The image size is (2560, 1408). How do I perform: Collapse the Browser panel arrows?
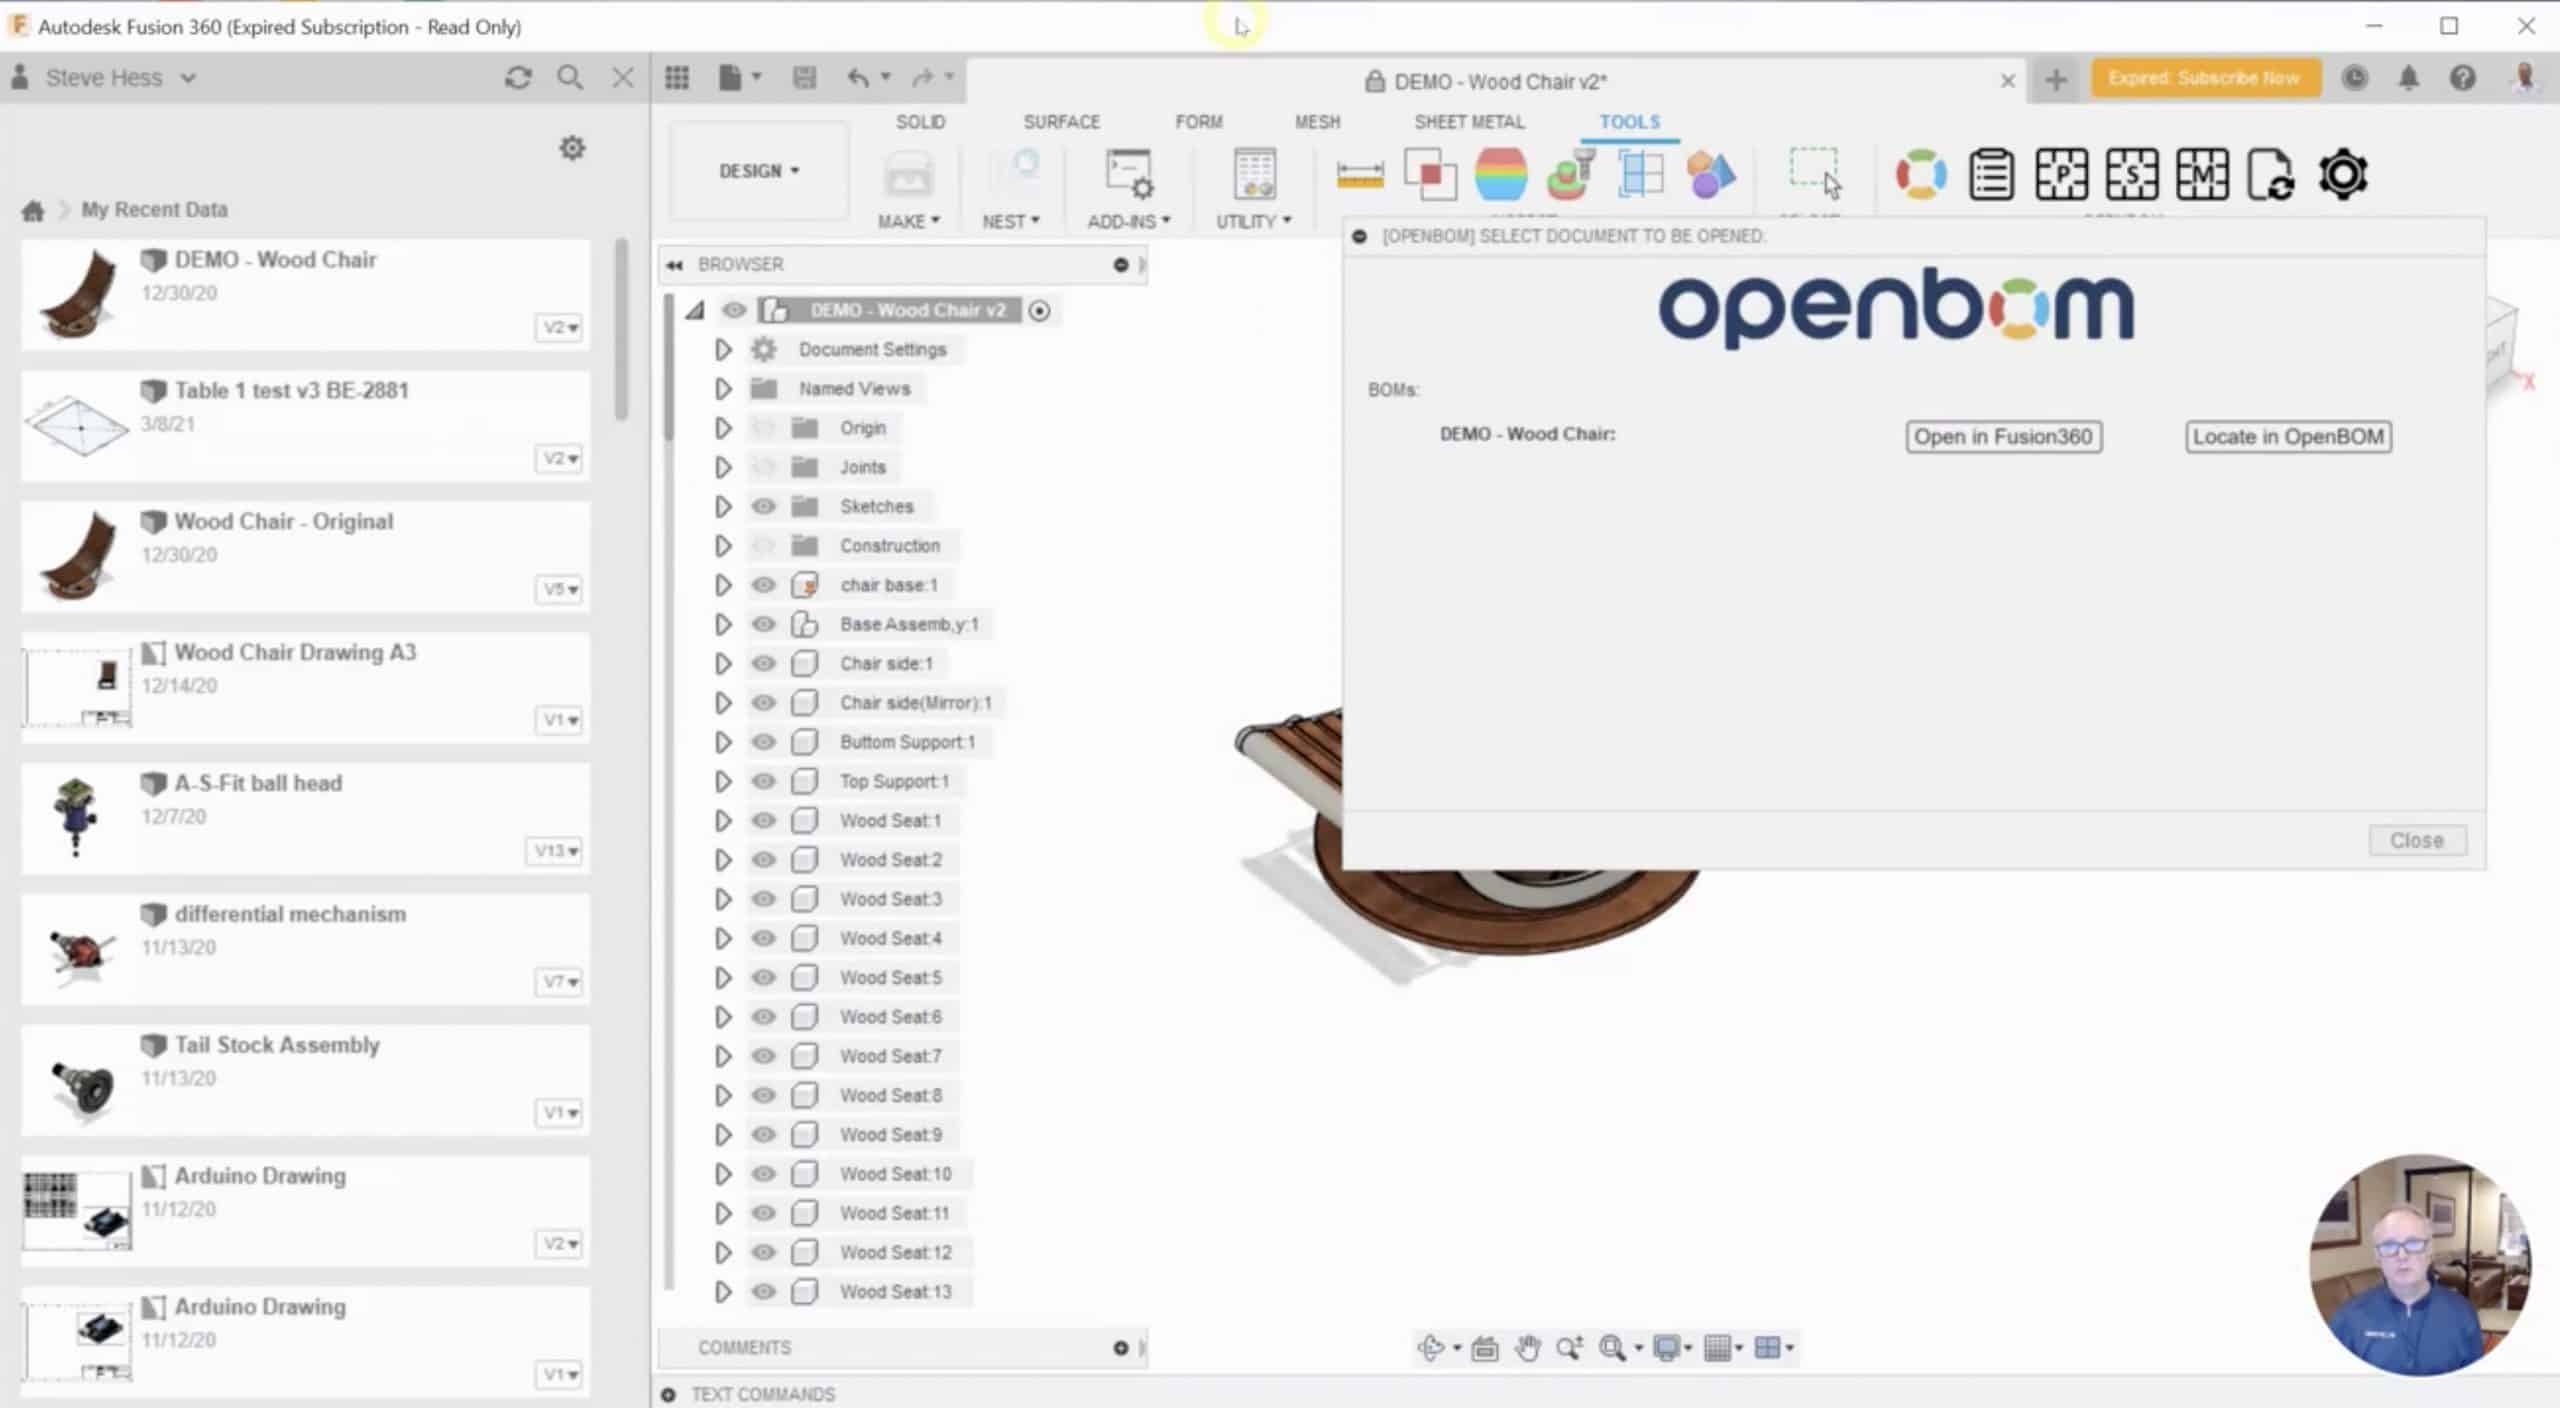click(674, 265)
